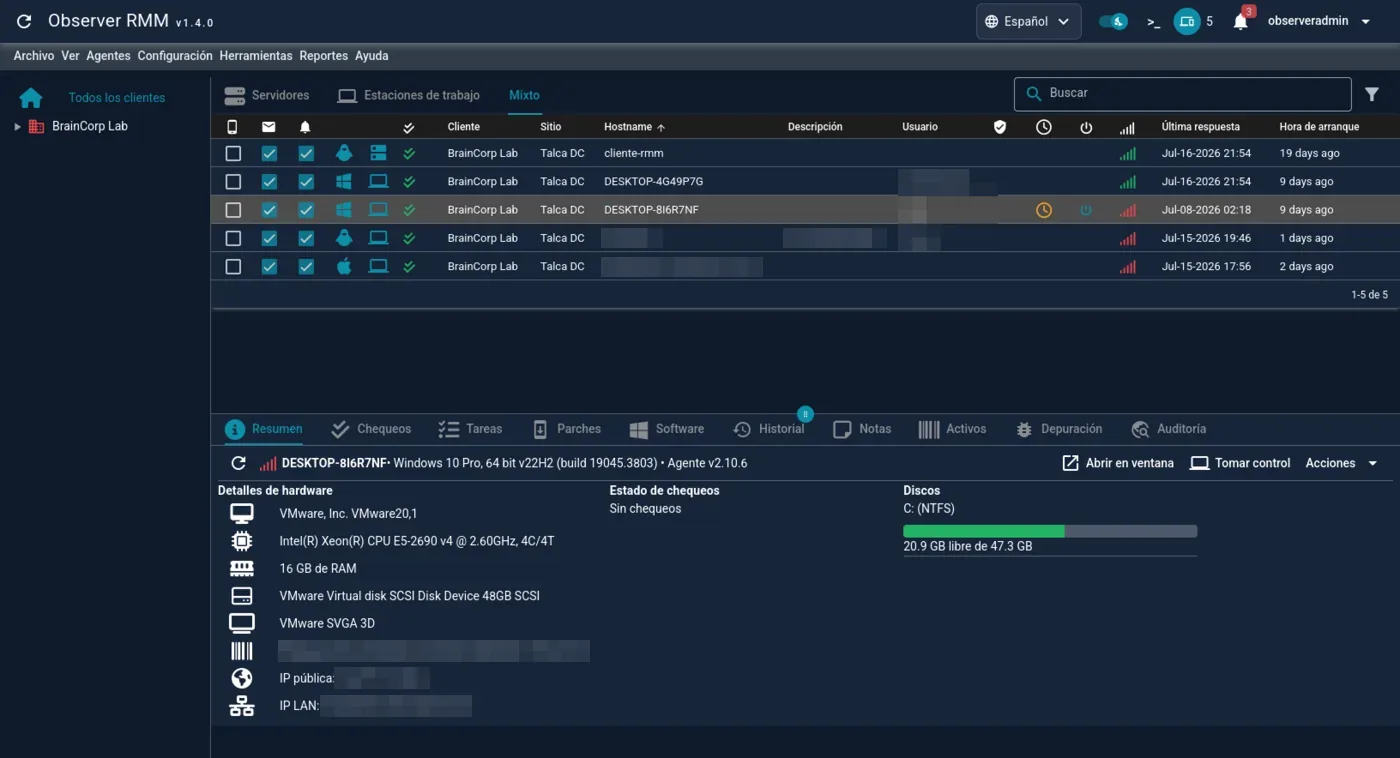Image resolution: width=1400 pixels, height=758 pixels.
Task: Click the connected devices icon showing 5
Action: coord(1187,21)
